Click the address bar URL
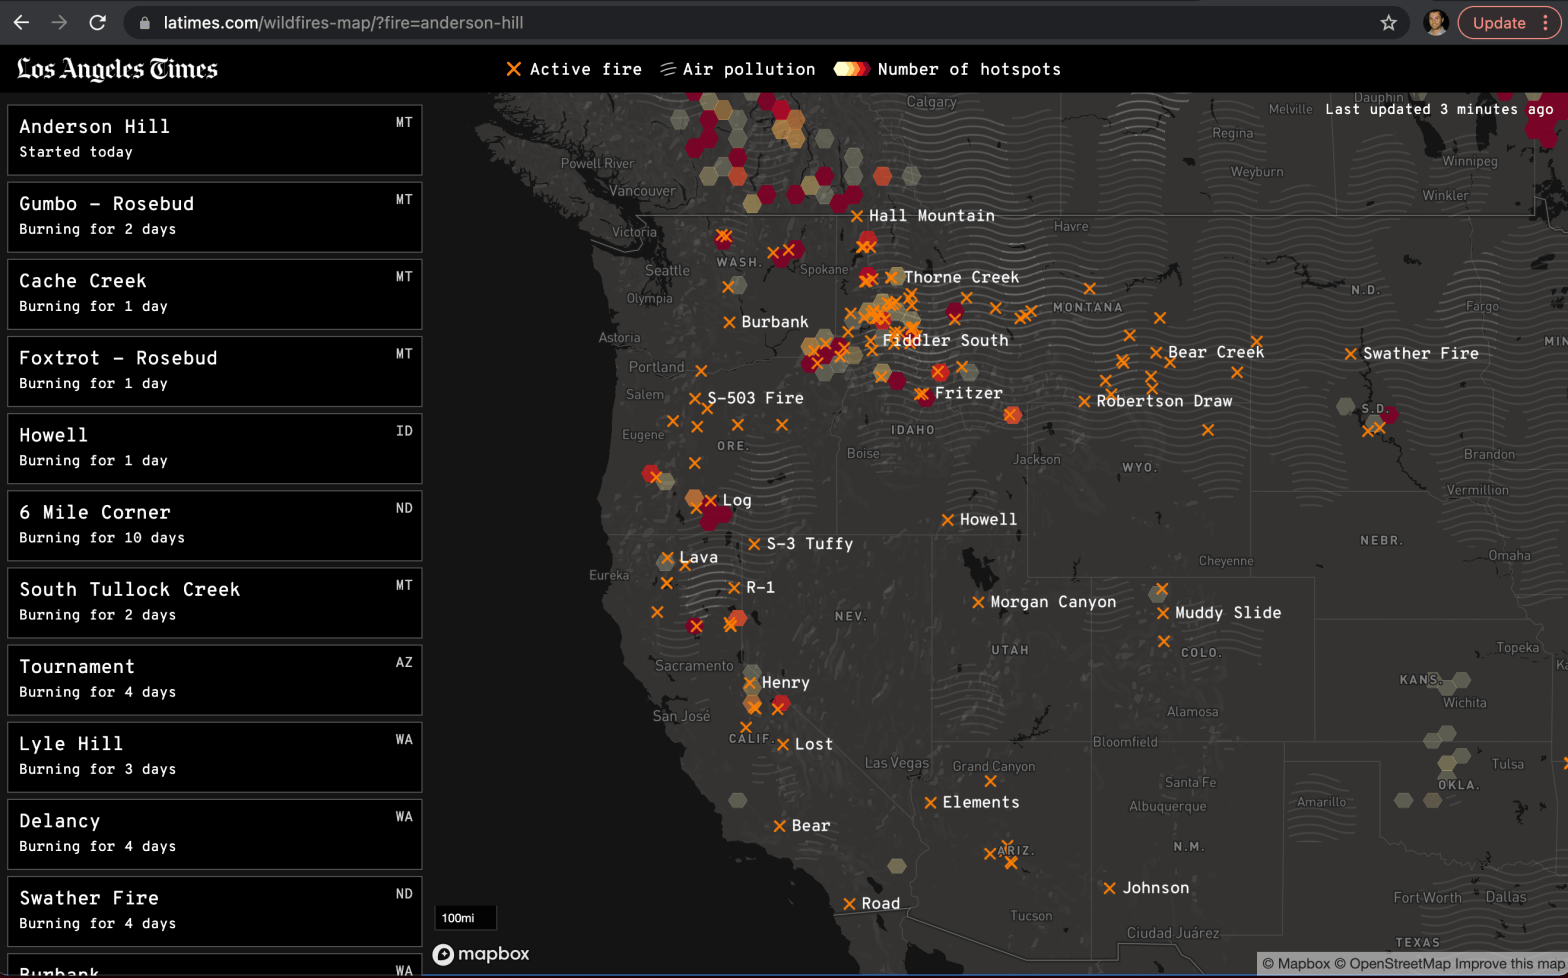1568x978 pixels. [x=343, y=23]
